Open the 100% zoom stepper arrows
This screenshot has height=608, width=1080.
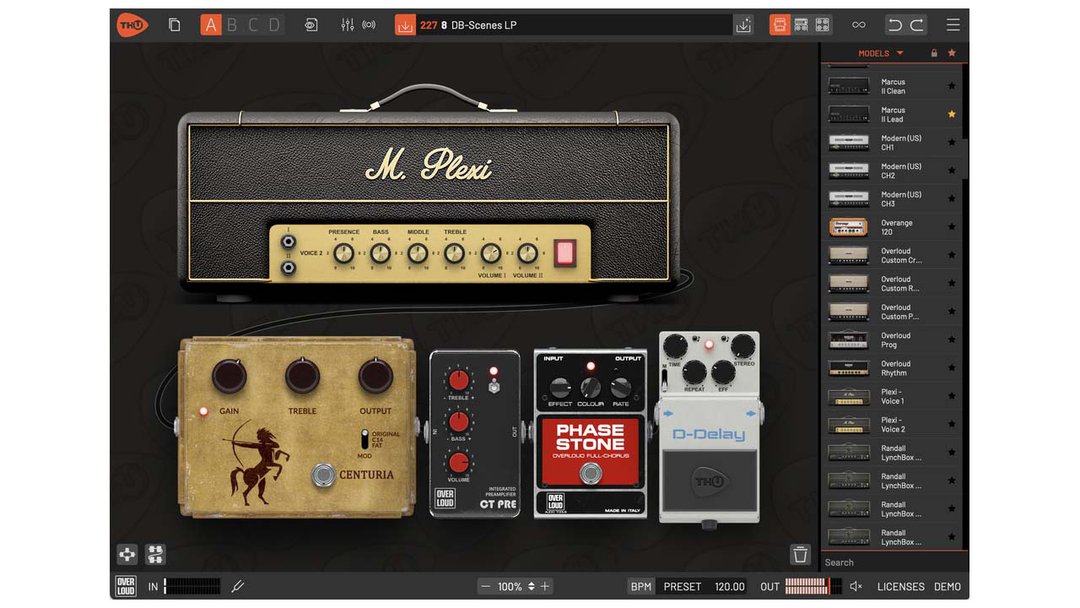(531, 587)
